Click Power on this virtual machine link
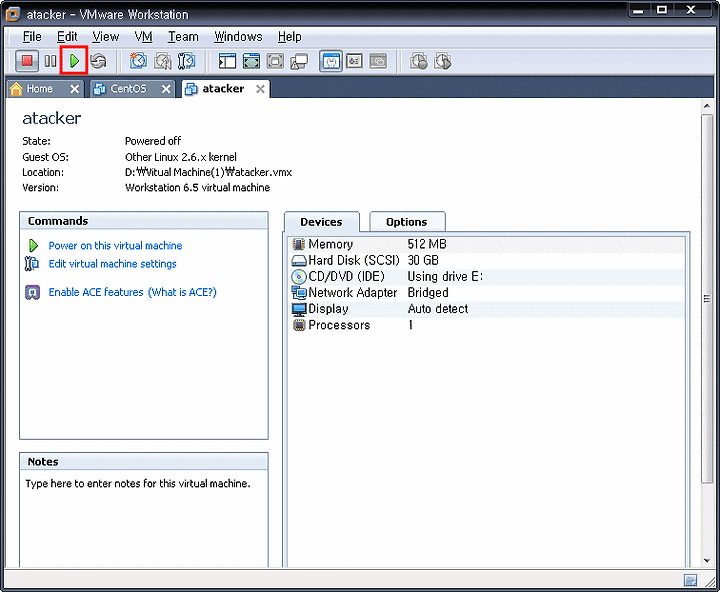Screen dimensions: 720x592 115,246
